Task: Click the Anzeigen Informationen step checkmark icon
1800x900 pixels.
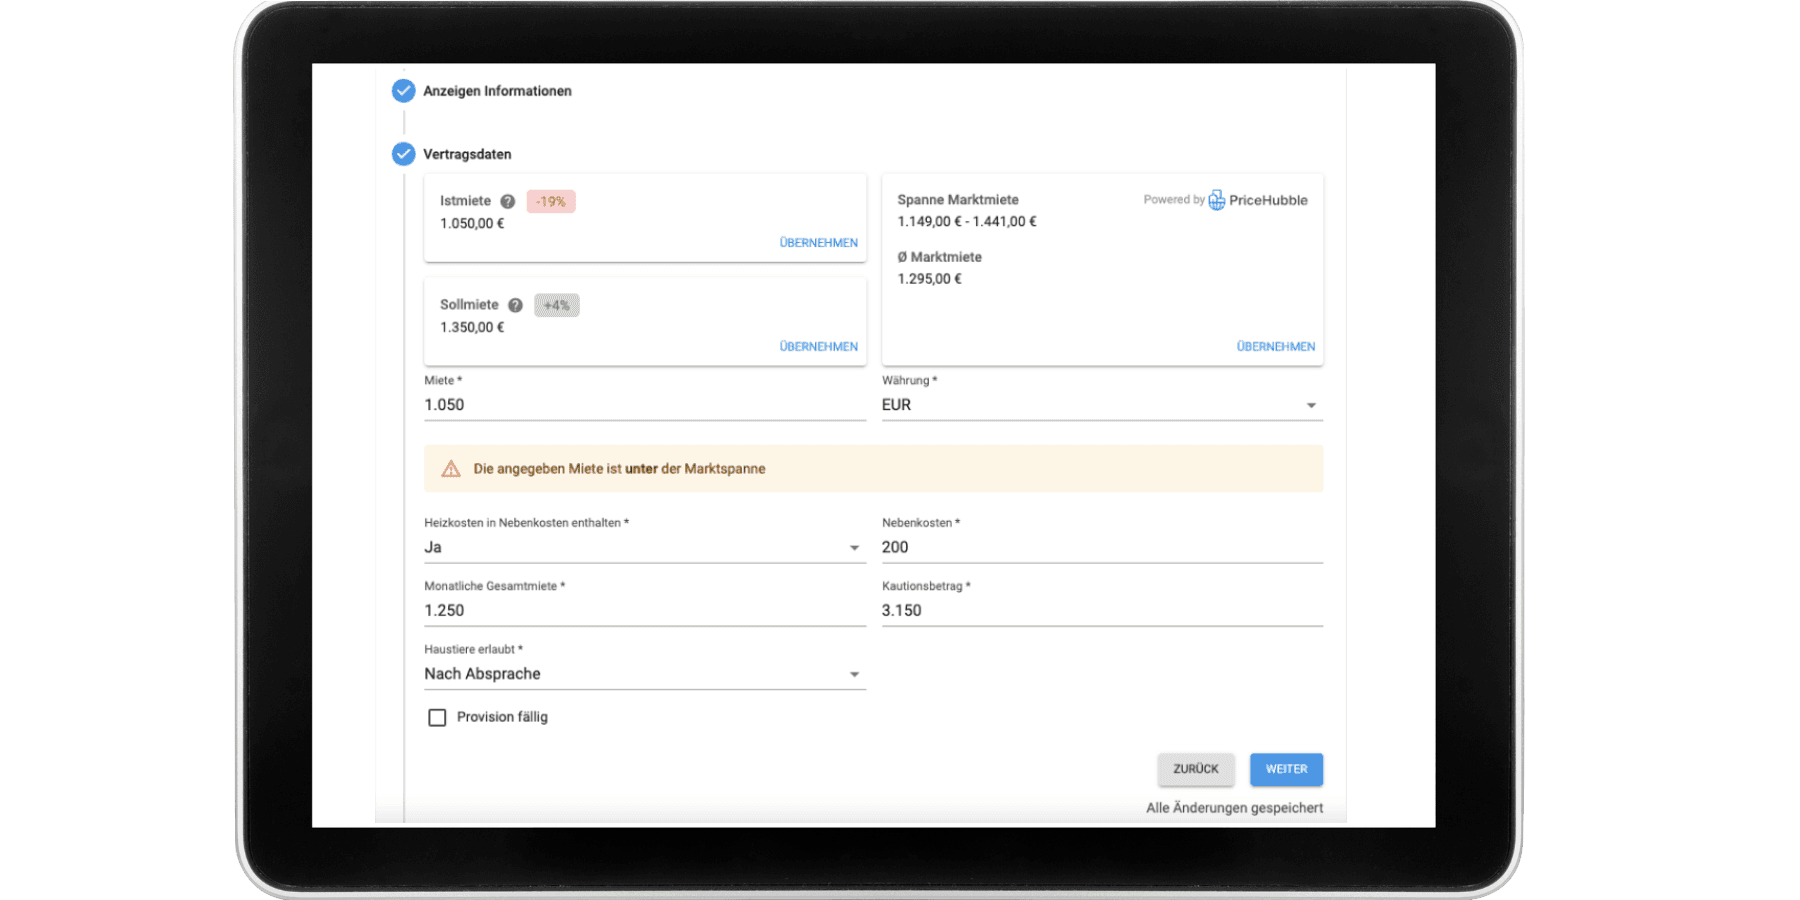Action: [403, 91]
